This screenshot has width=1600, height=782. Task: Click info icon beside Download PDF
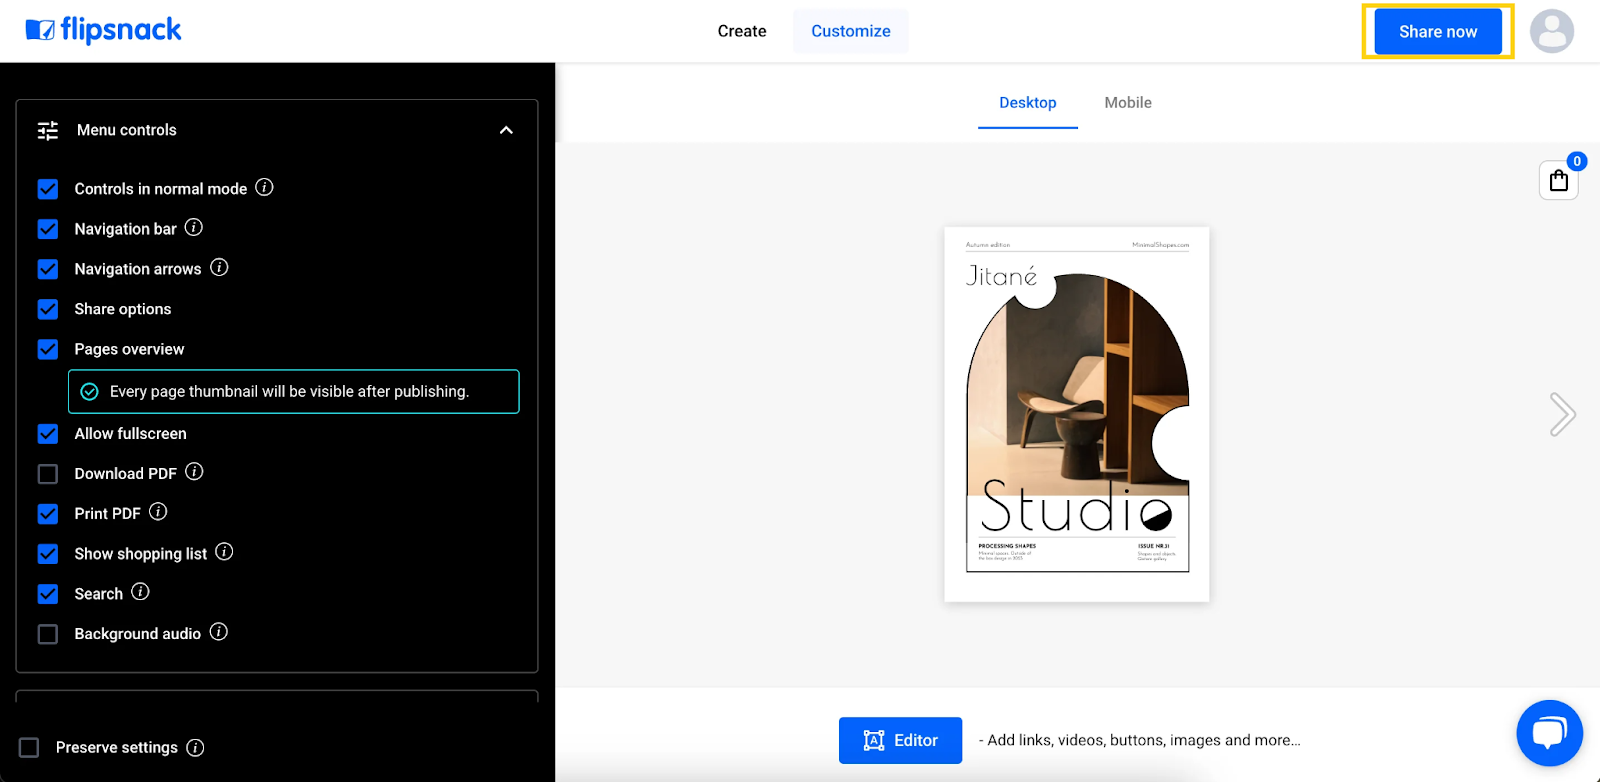pos(194,472)
